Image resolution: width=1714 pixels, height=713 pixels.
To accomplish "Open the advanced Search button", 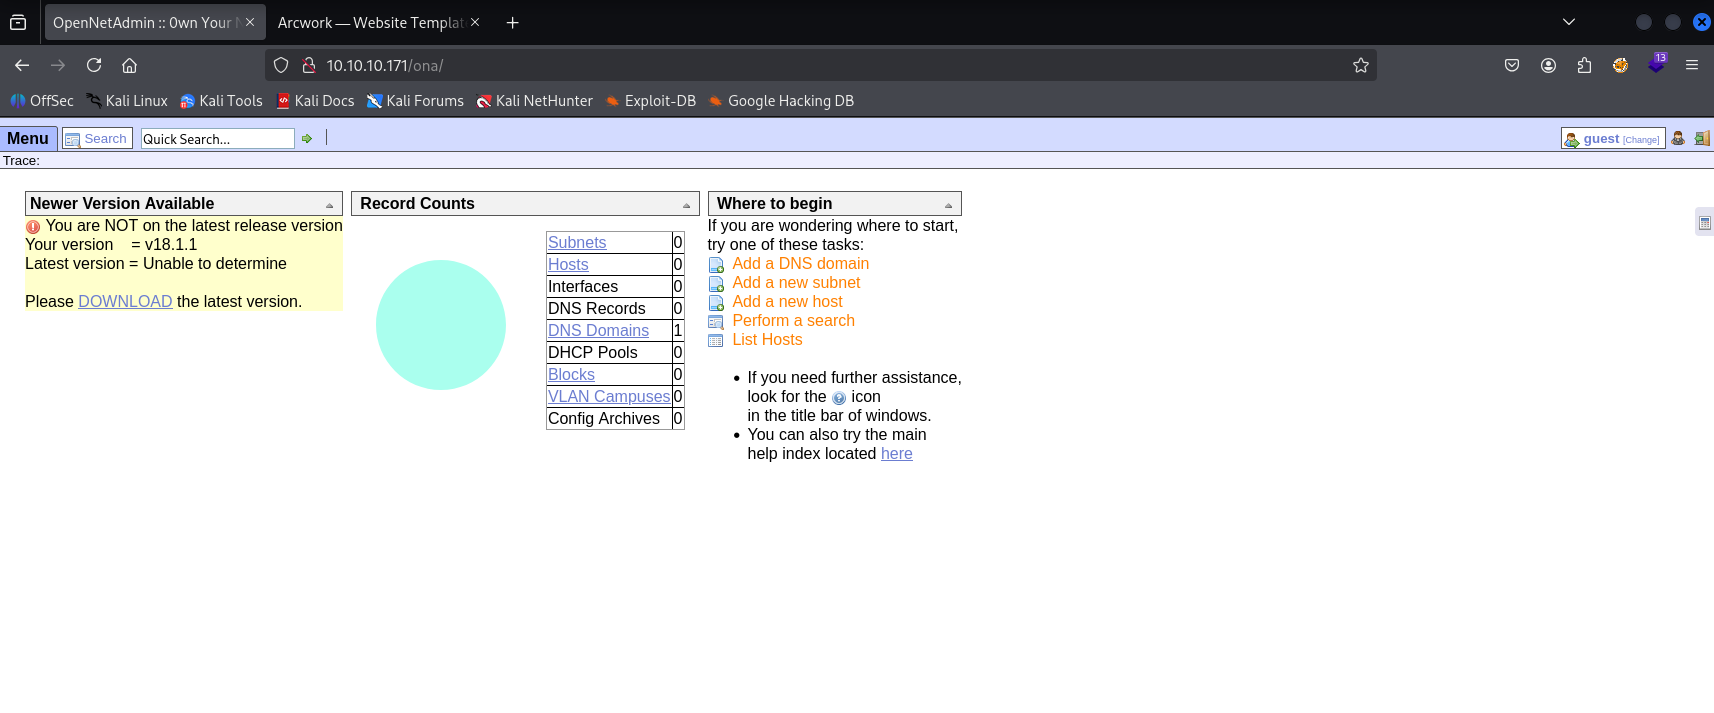I will pos(97,139).
